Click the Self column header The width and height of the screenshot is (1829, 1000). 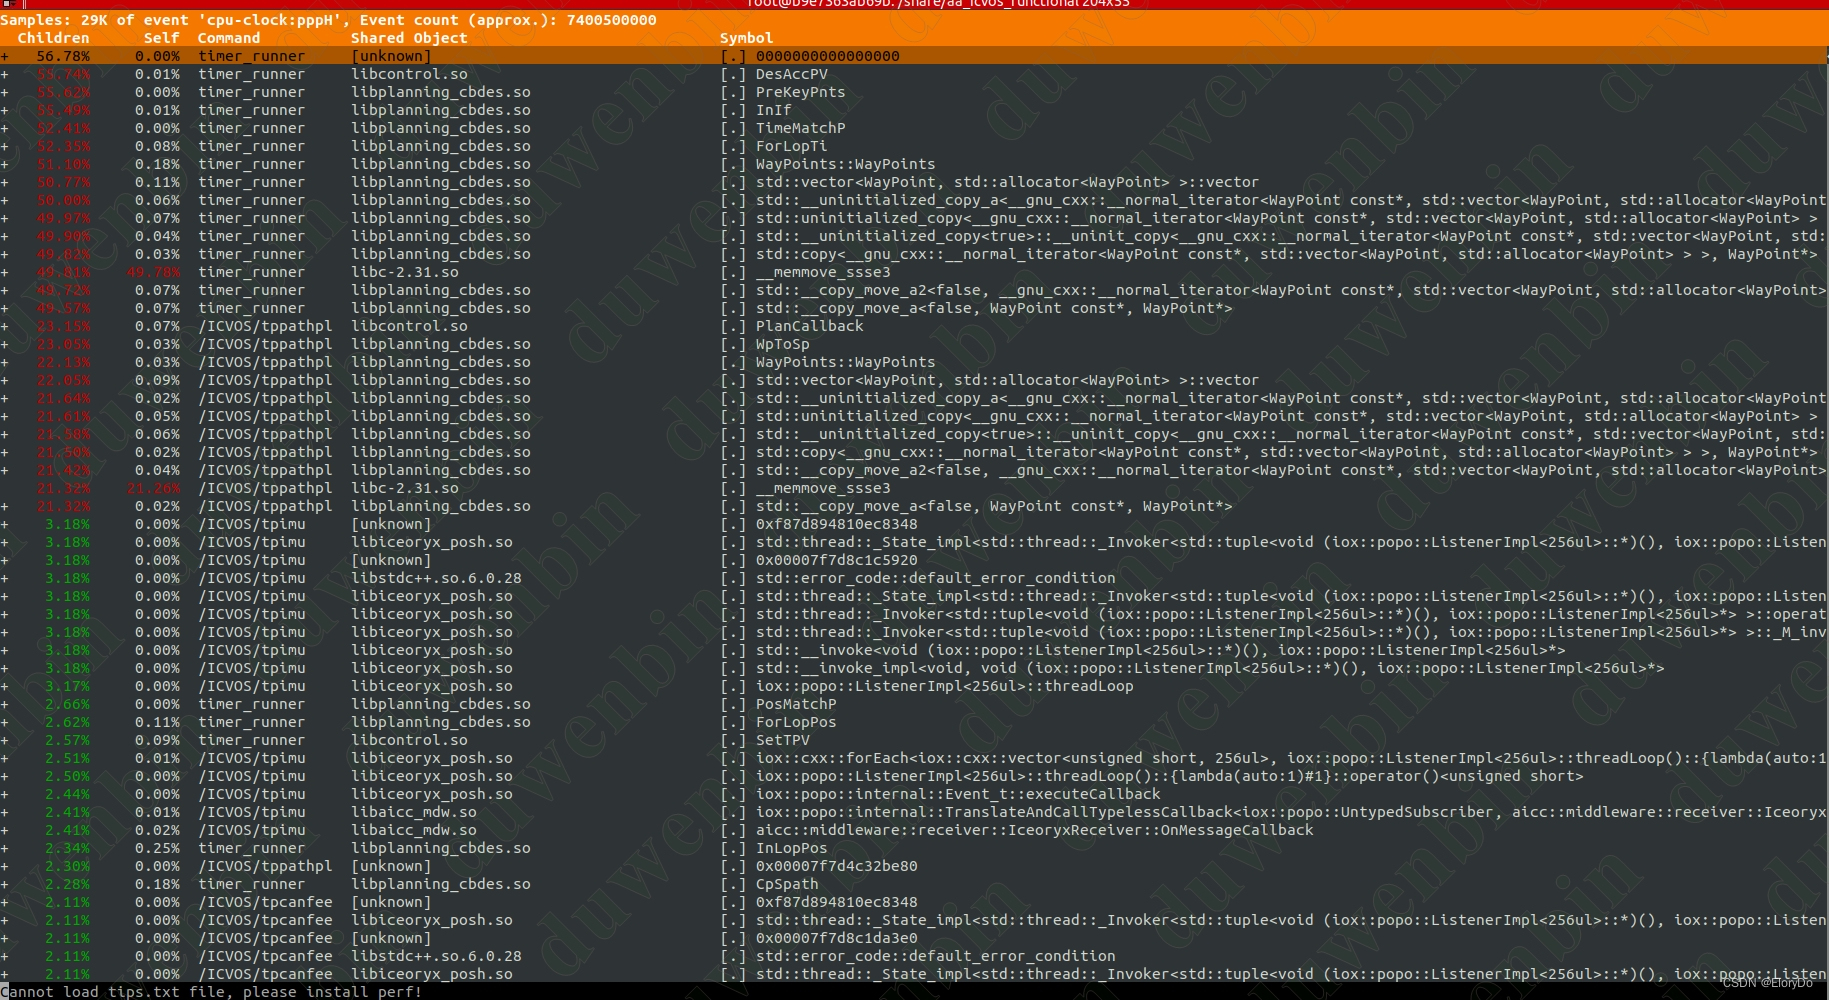(x=161, y=38)
